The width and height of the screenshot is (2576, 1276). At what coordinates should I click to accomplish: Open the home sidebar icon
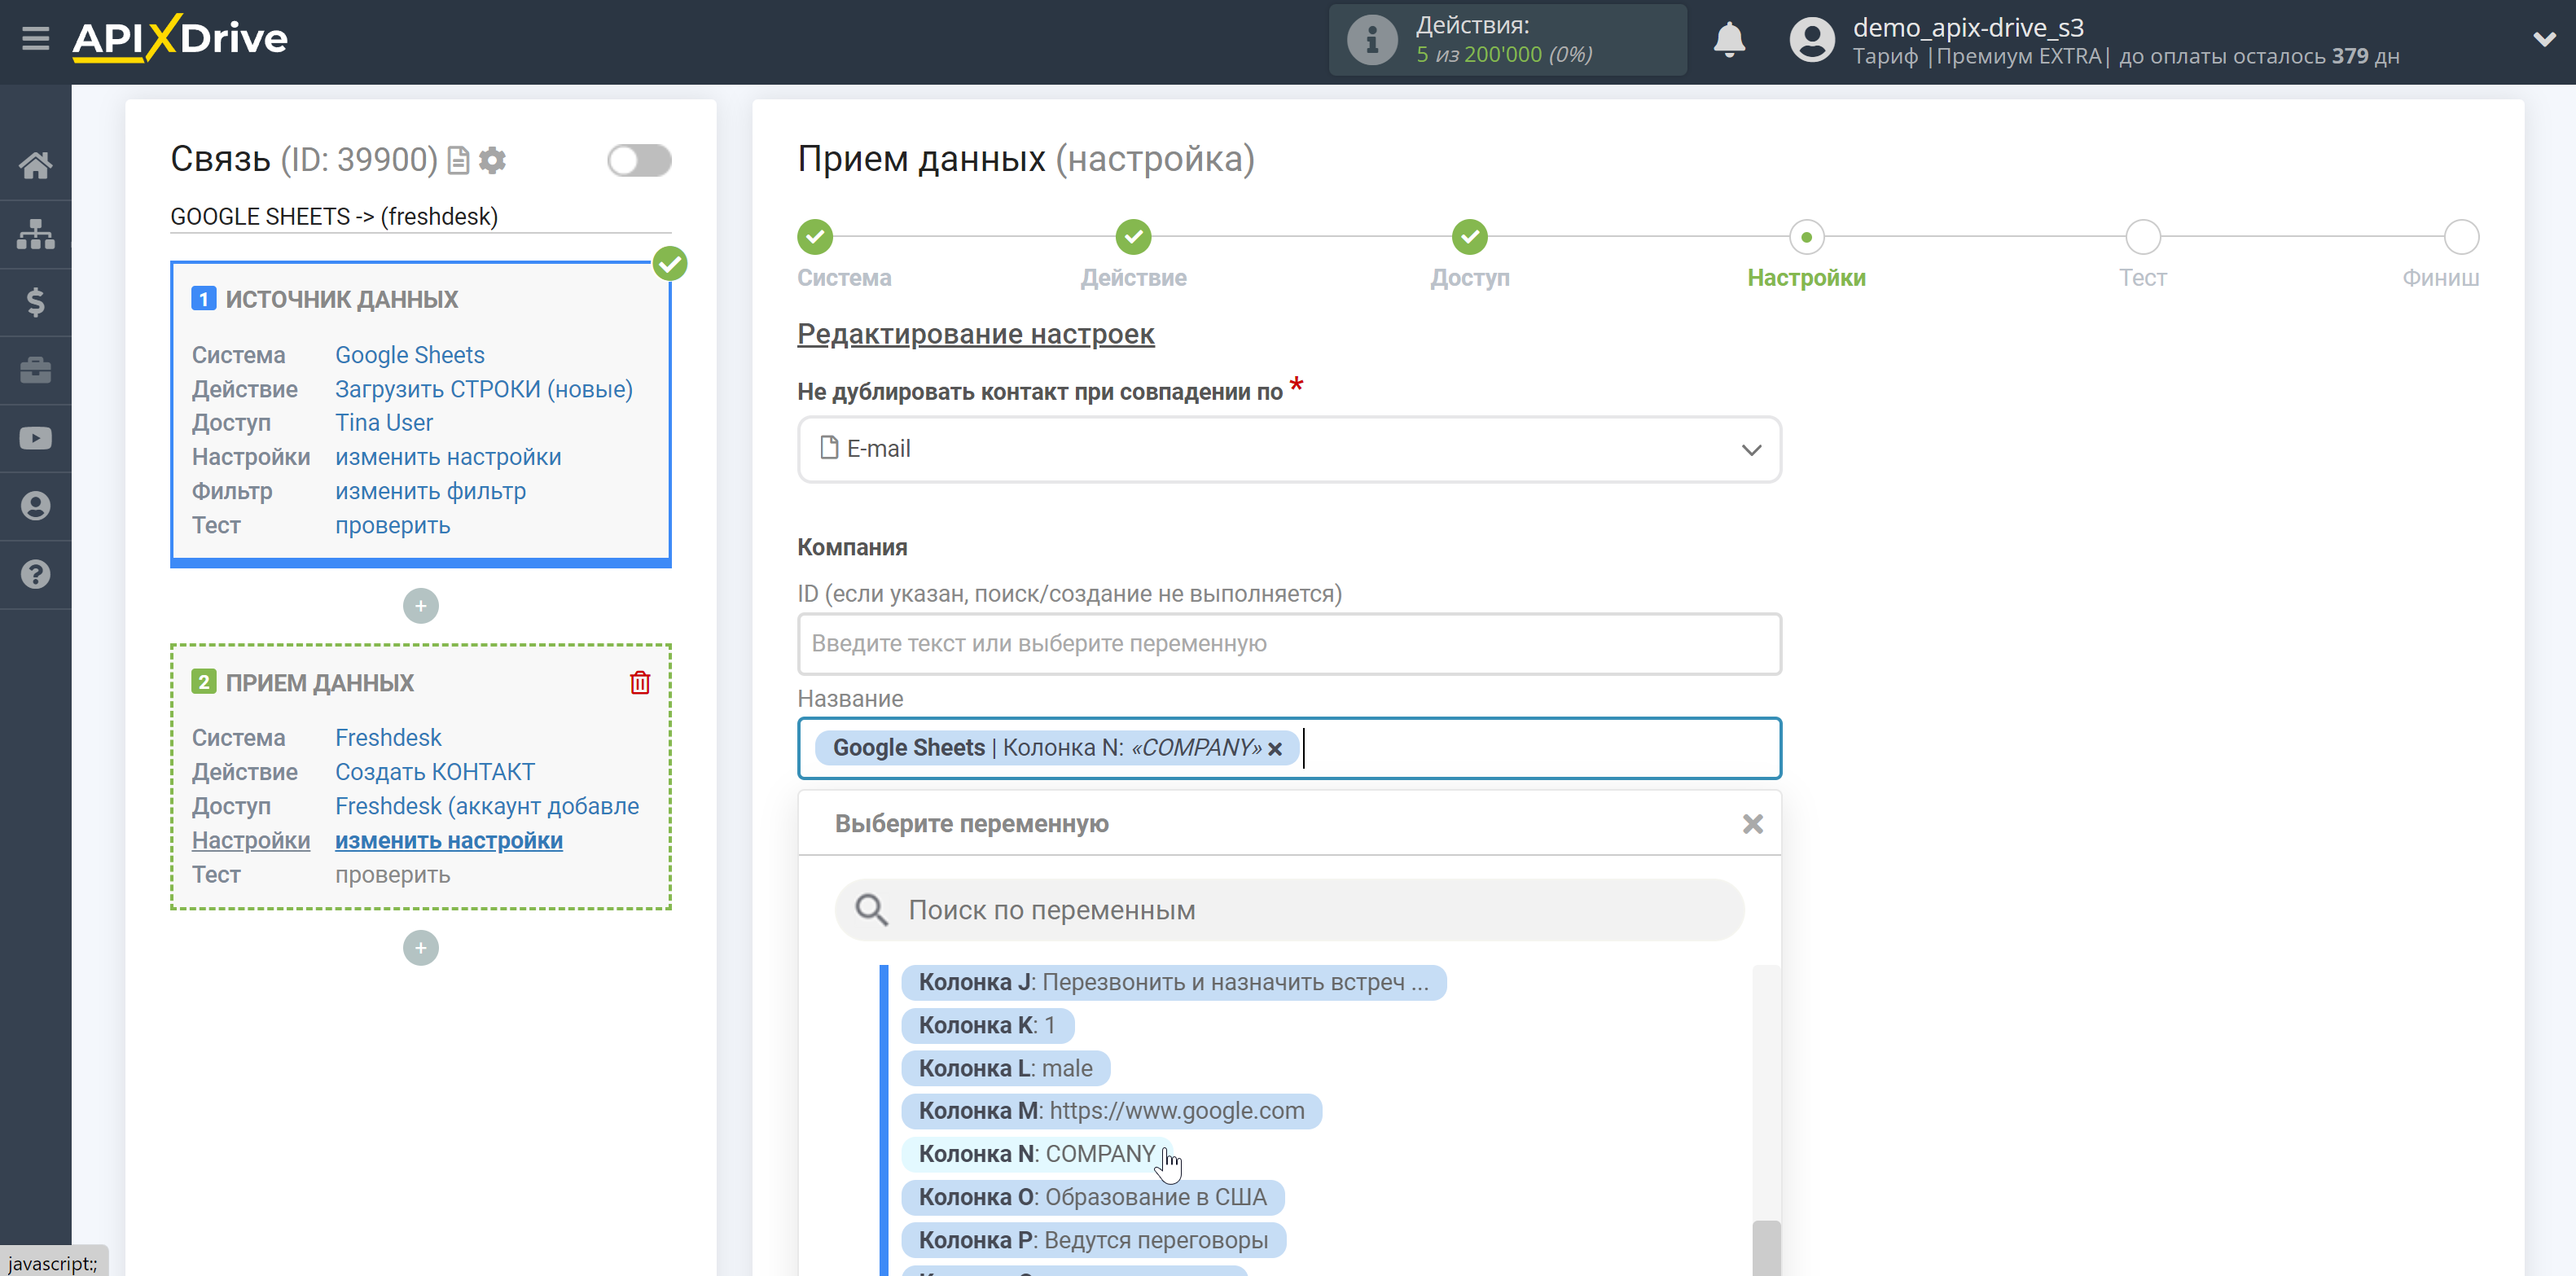point(35,165)
